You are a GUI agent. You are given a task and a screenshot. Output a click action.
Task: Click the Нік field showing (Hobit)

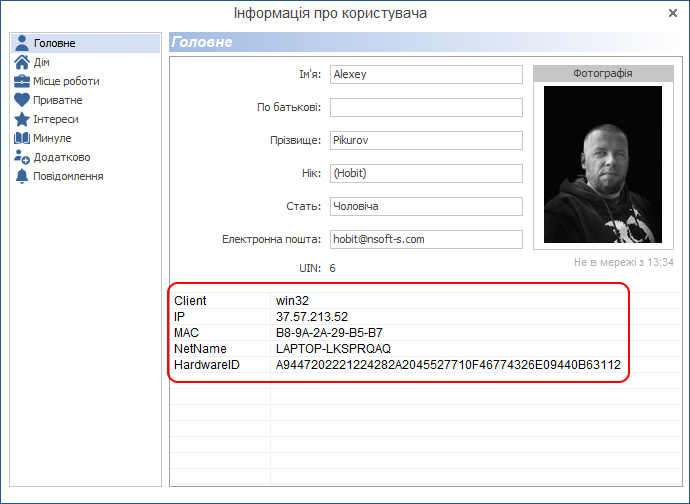(x=426, y=173)
